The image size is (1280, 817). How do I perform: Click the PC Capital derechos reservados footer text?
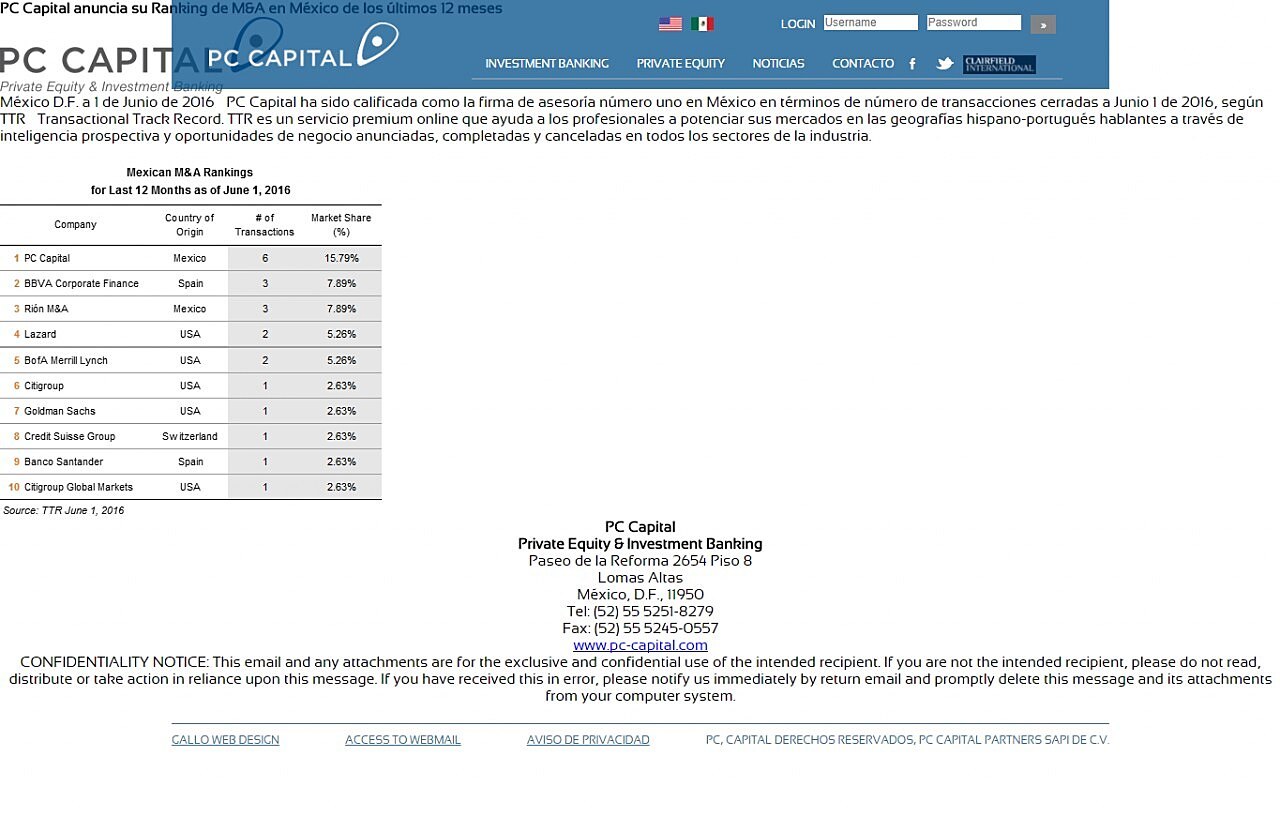tap(907, 740)
